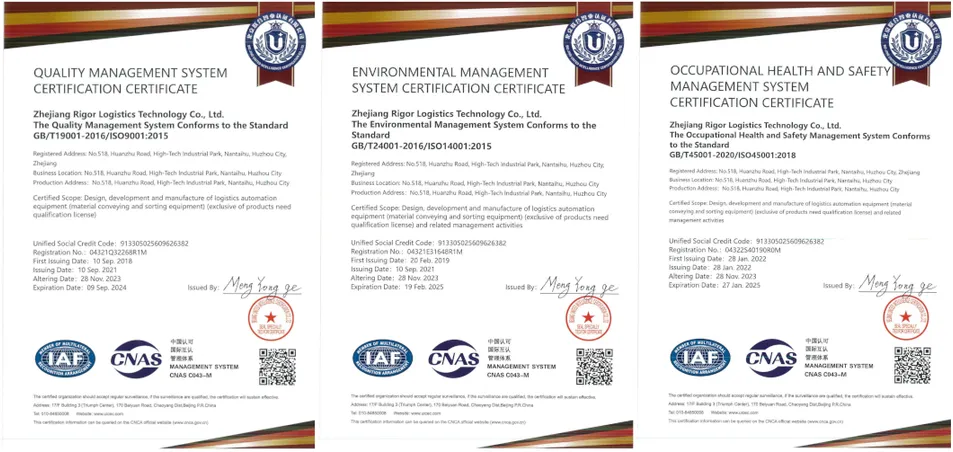Click the IAF logo on the Quality certificate
The height and width of the screenshot is (452, 953).
coord(65,357)
